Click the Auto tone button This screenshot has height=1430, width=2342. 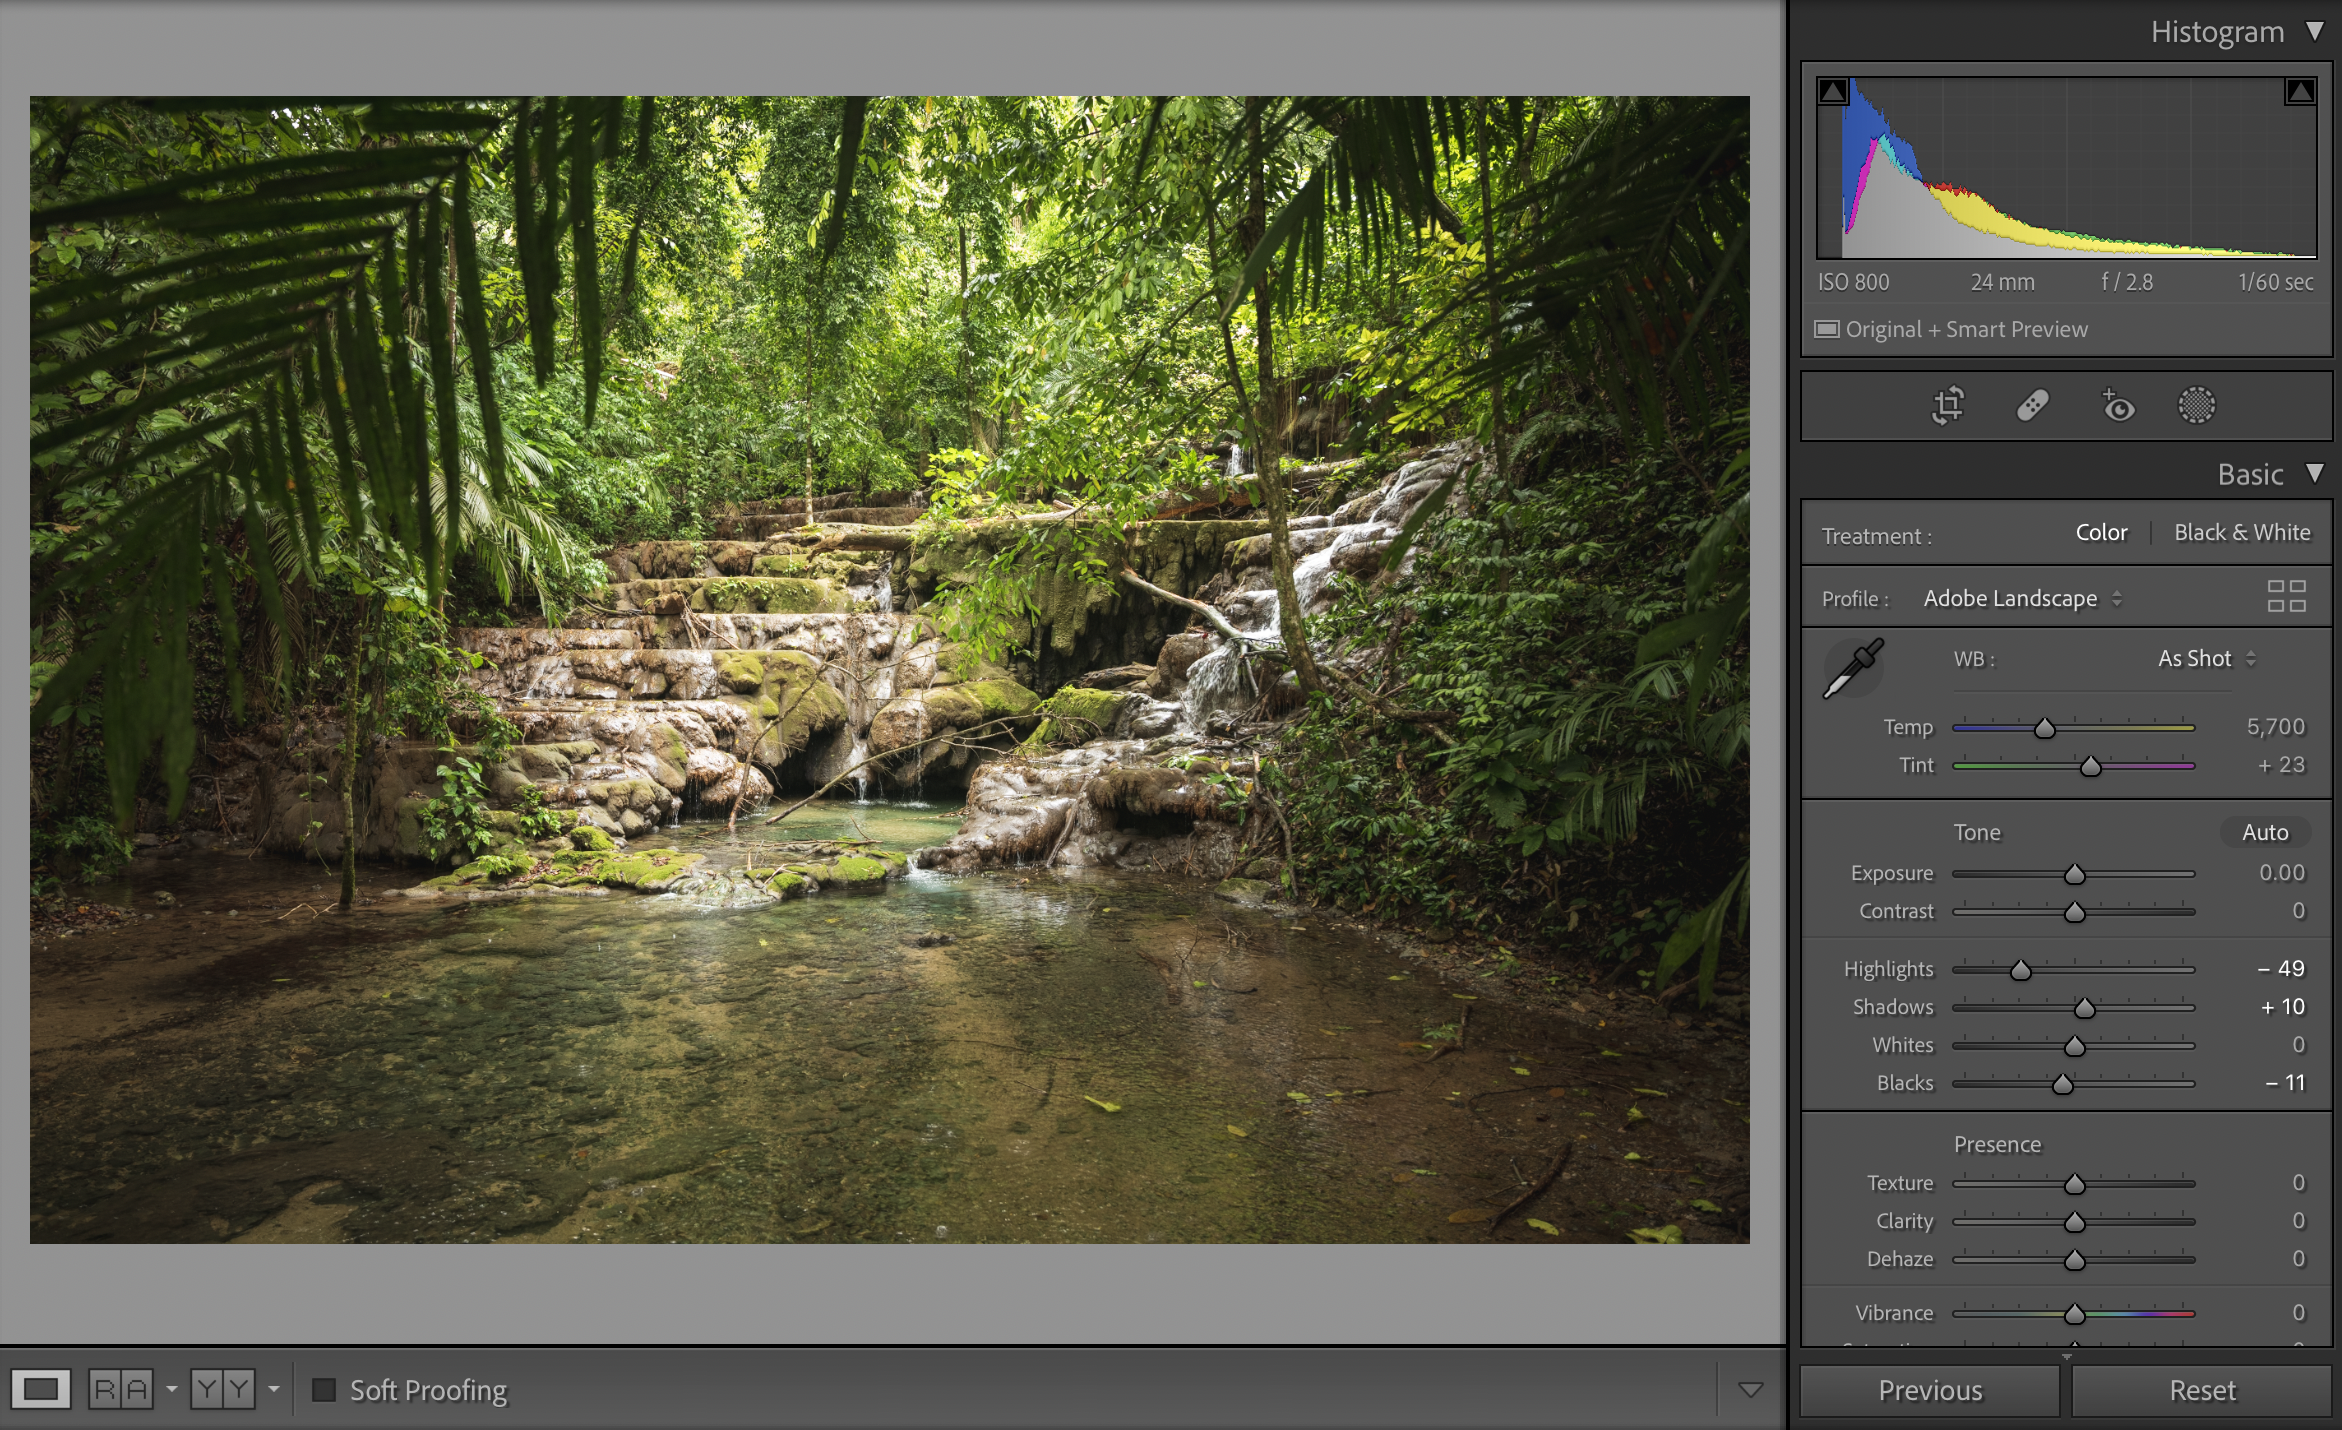point(2264,832)
